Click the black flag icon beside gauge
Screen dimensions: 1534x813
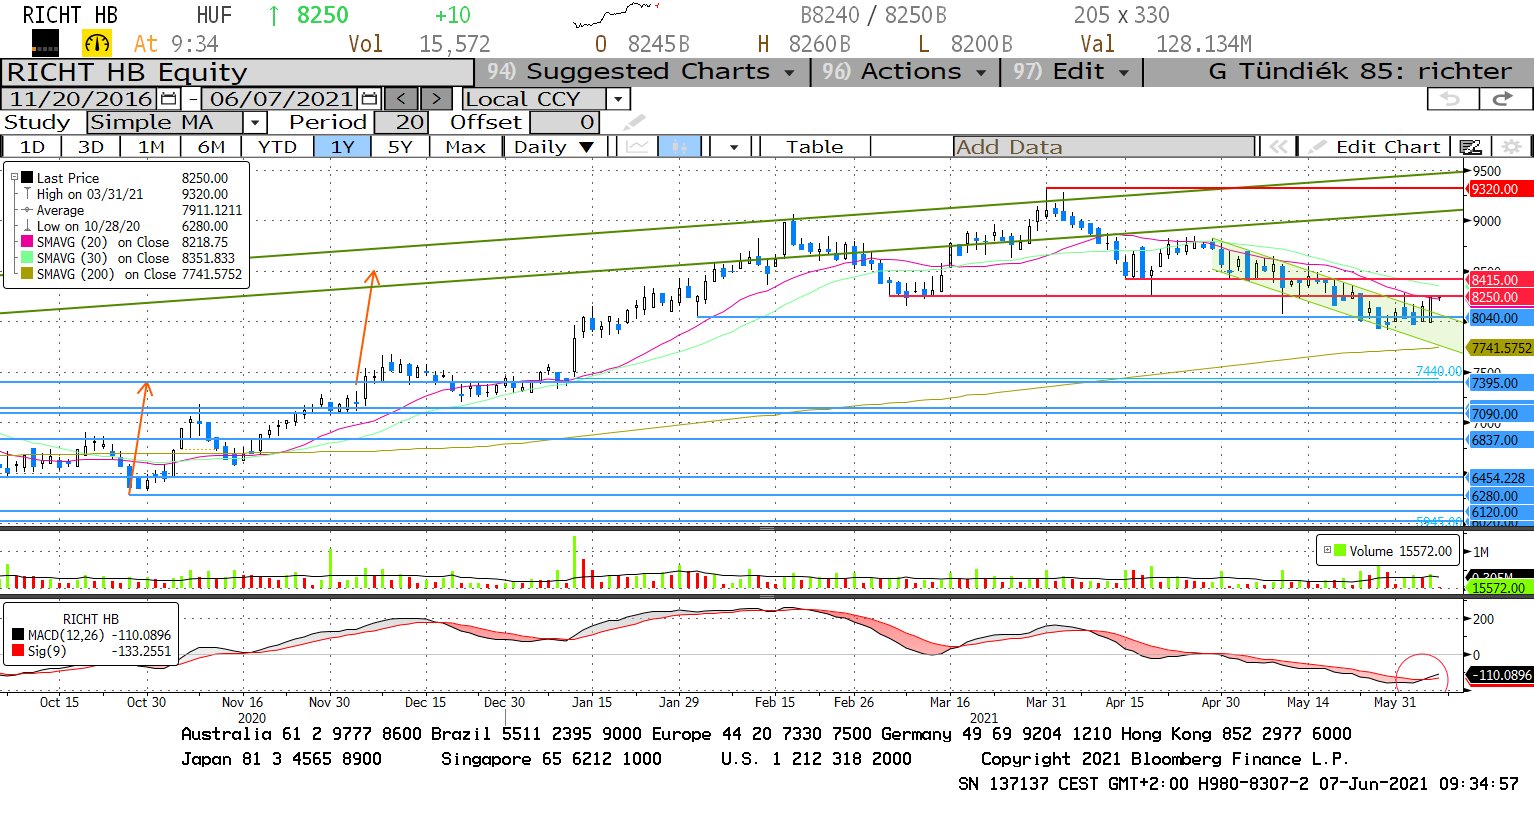point(45,43)
